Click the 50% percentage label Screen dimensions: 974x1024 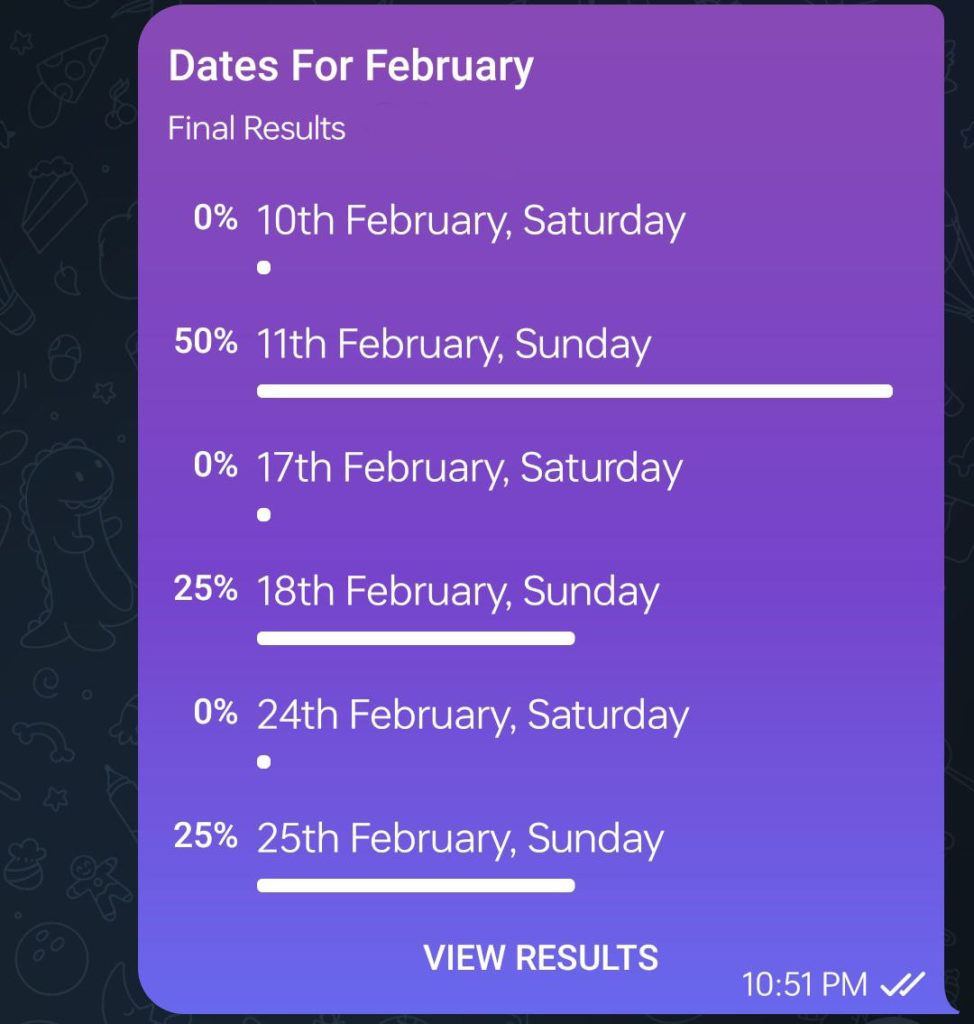[205, 341]
